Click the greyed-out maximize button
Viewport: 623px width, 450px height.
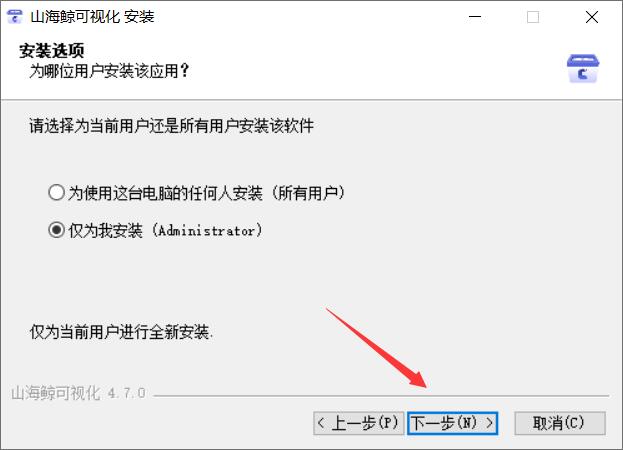tap(533, 17)
